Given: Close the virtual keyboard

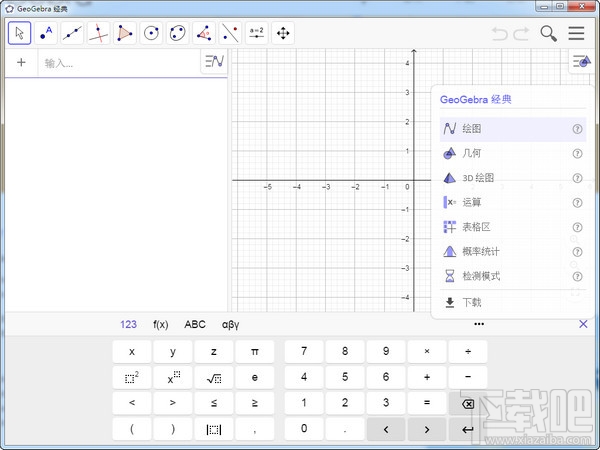Looking at the screenshot, I should (x=583, y=324).
